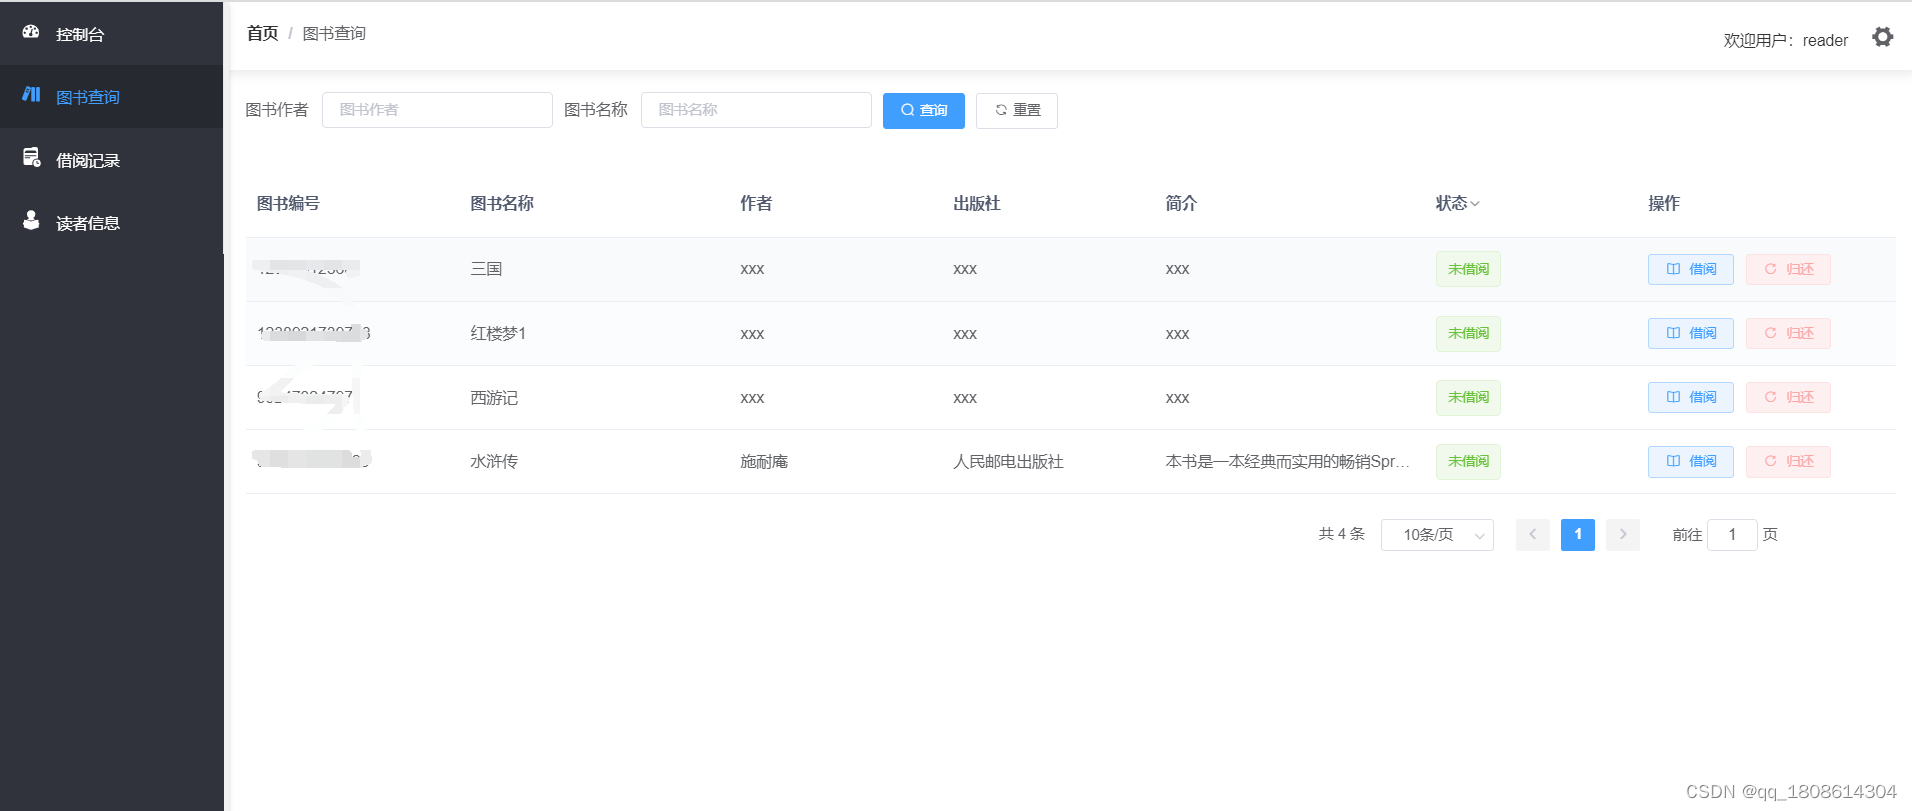Borrow the book 三国
Image resolution: width=1912 pixels, height=811 pixels.
(1690, 270)
